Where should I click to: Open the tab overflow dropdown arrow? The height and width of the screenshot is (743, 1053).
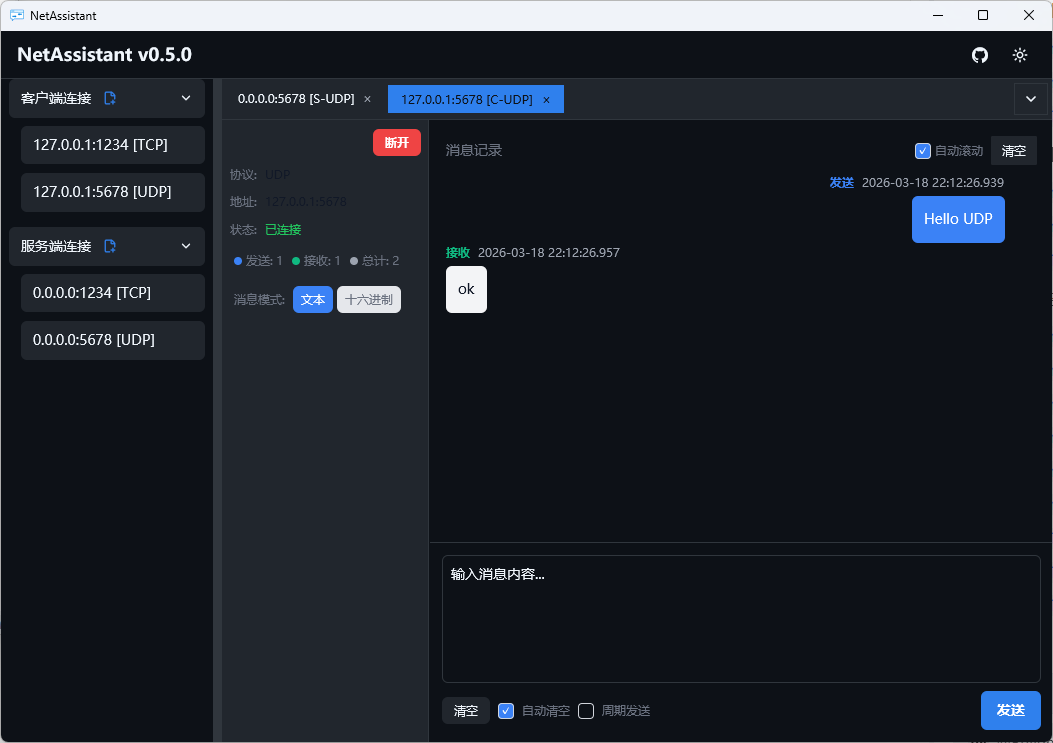(x=1030, y=99)
